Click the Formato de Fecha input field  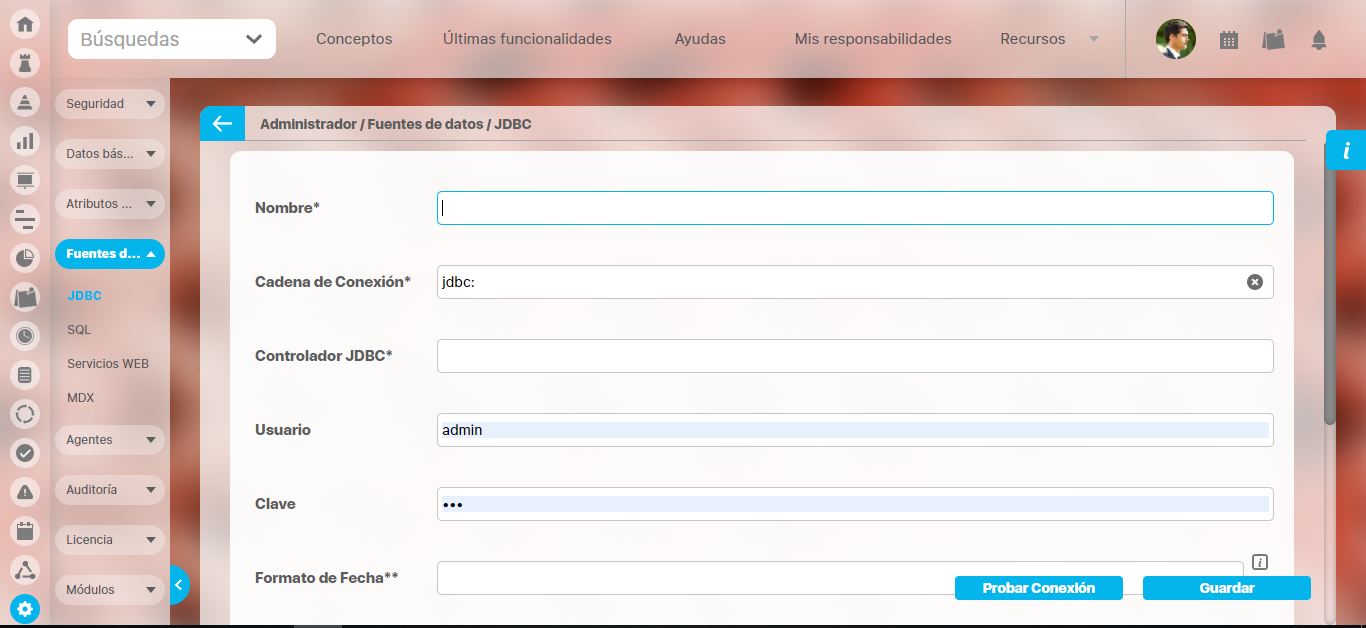coord(840,578)
